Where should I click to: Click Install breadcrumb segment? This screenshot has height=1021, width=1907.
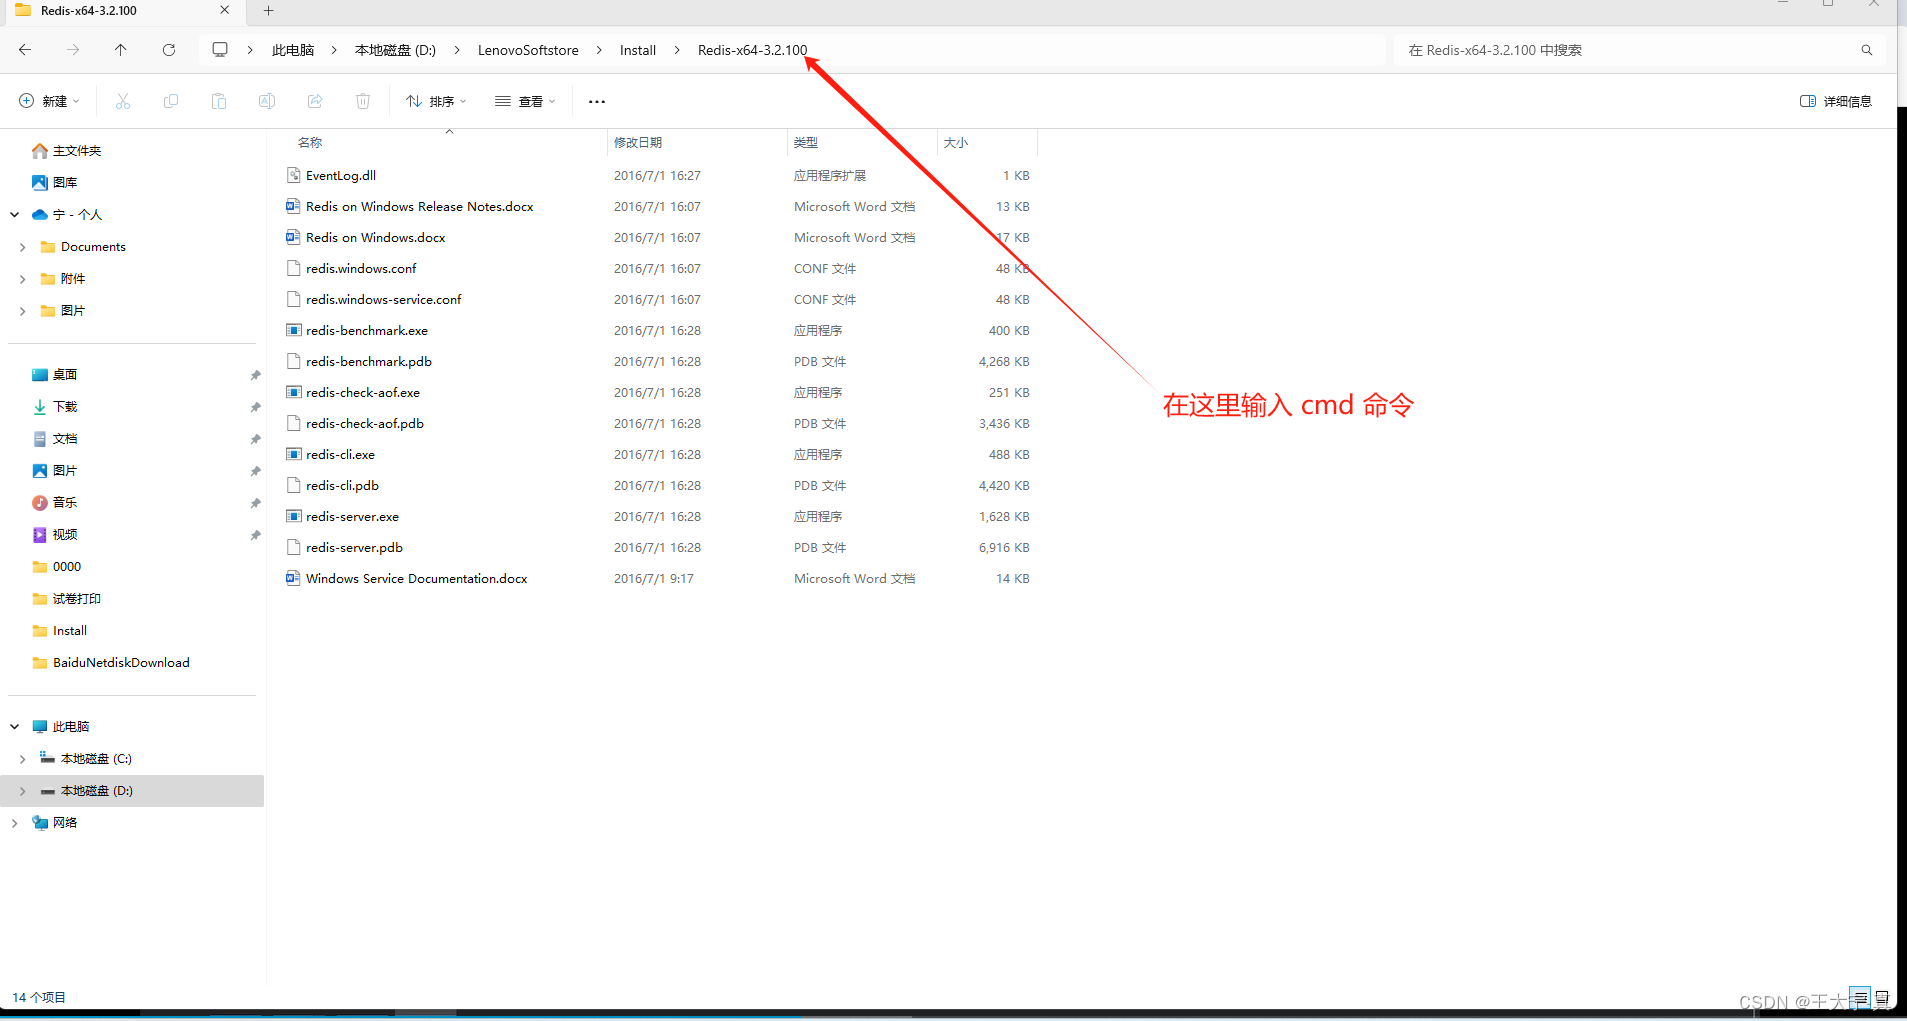tap(638, 50)
